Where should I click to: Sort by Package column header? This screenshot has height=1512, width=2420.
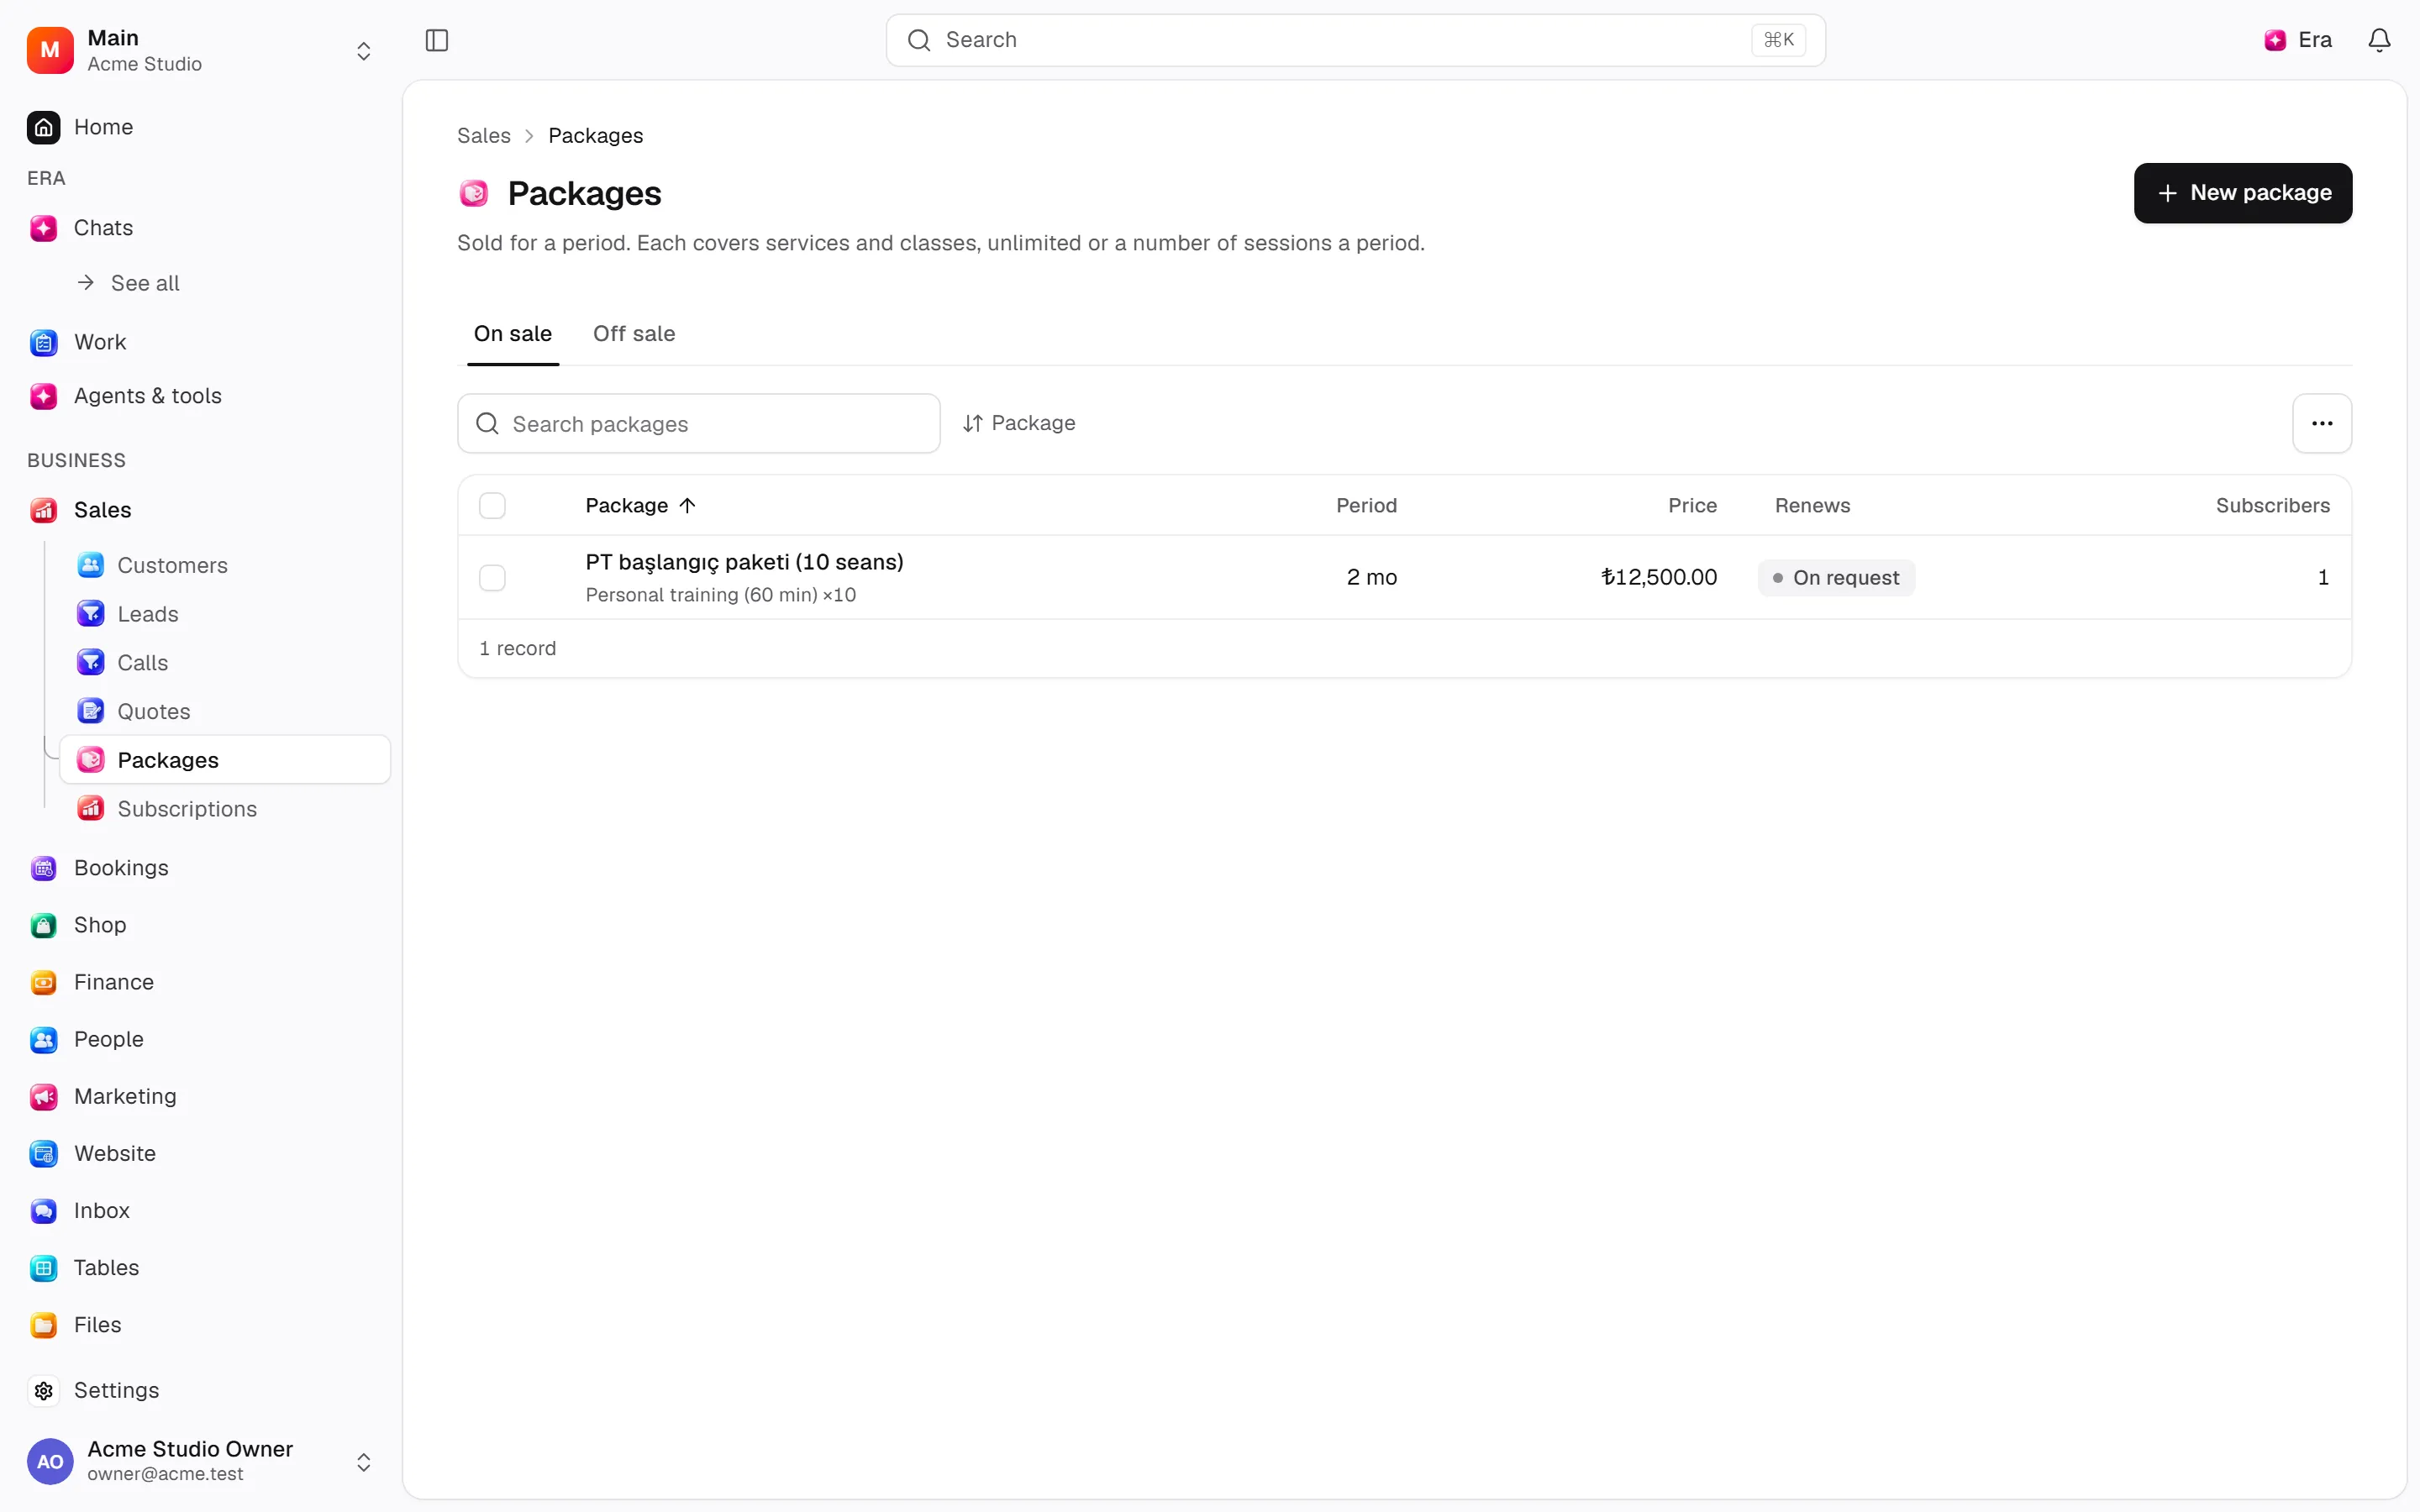[x=640, y=506]
